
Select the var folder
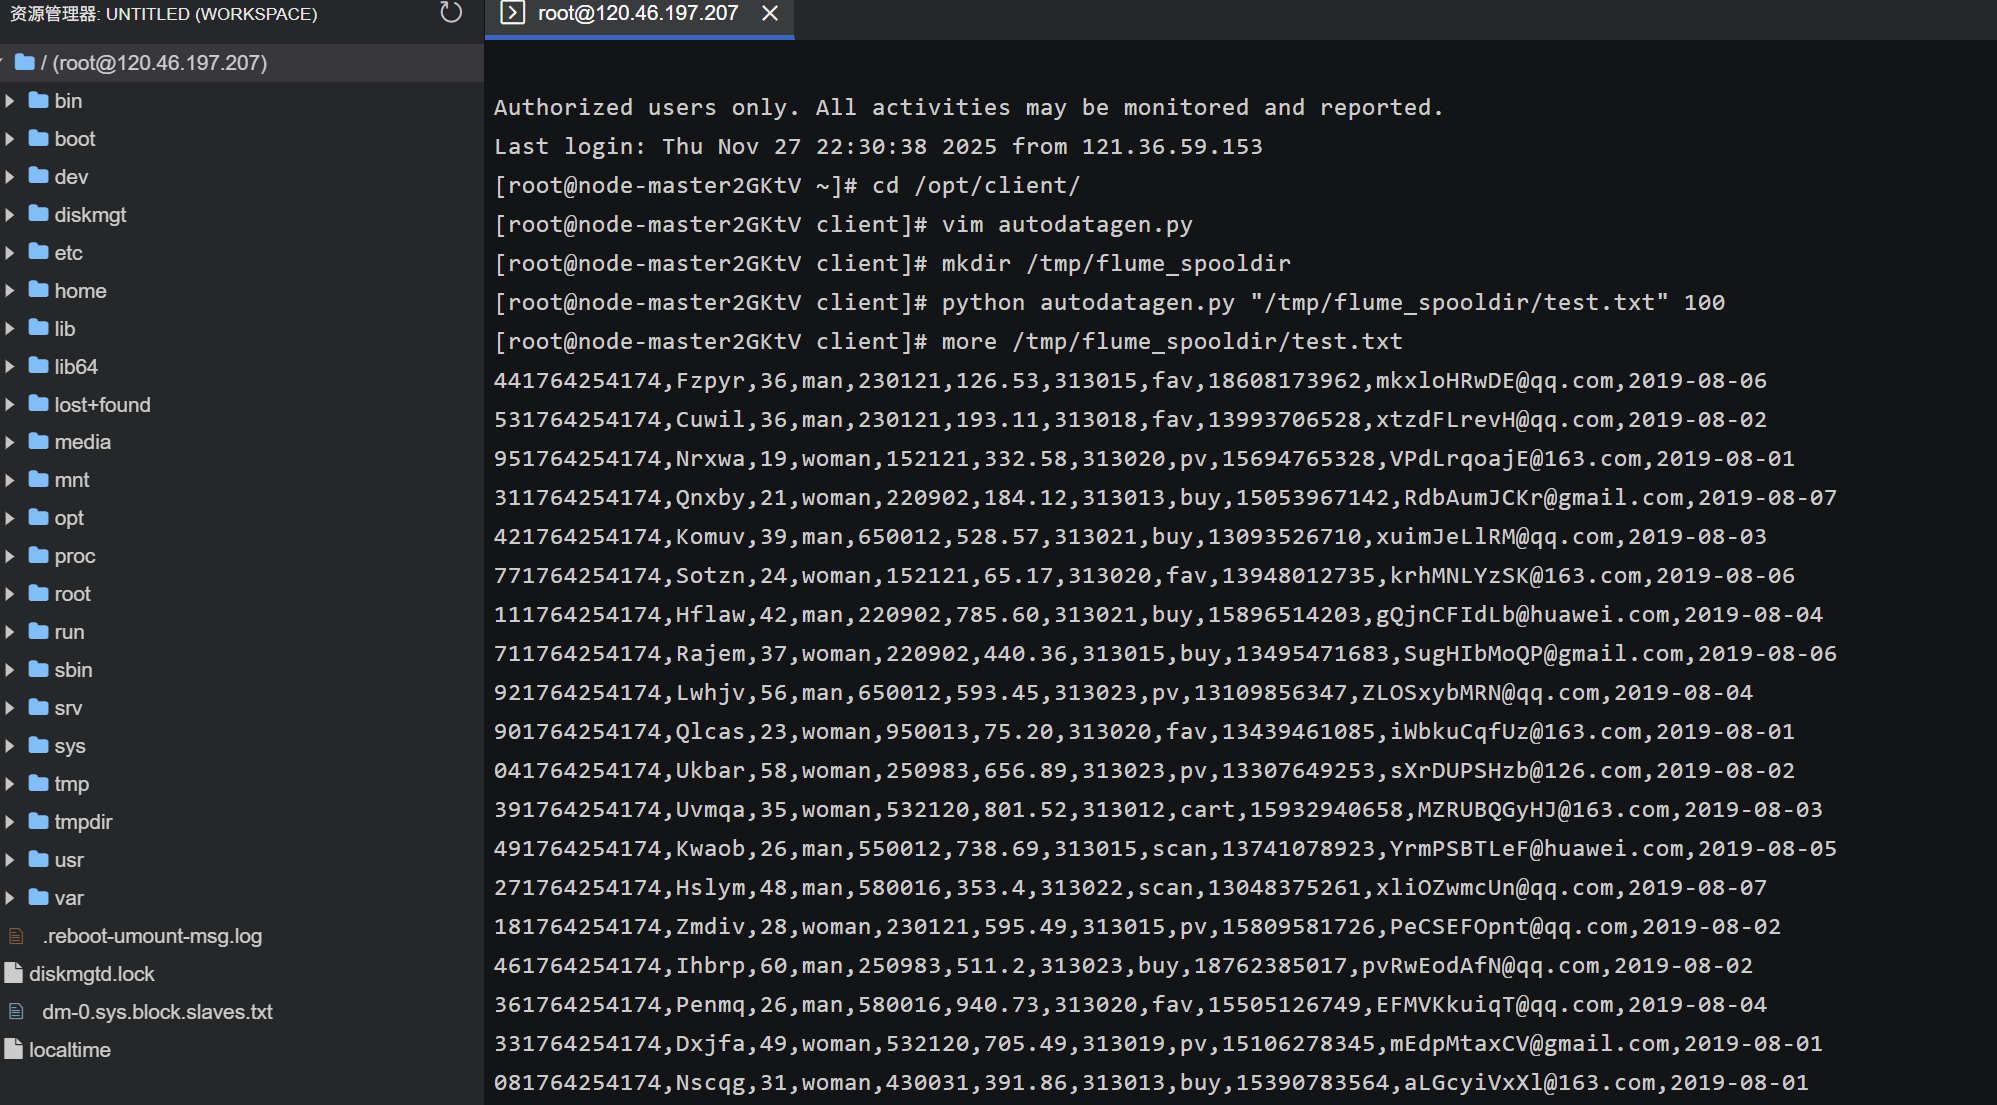coord(68,898)
